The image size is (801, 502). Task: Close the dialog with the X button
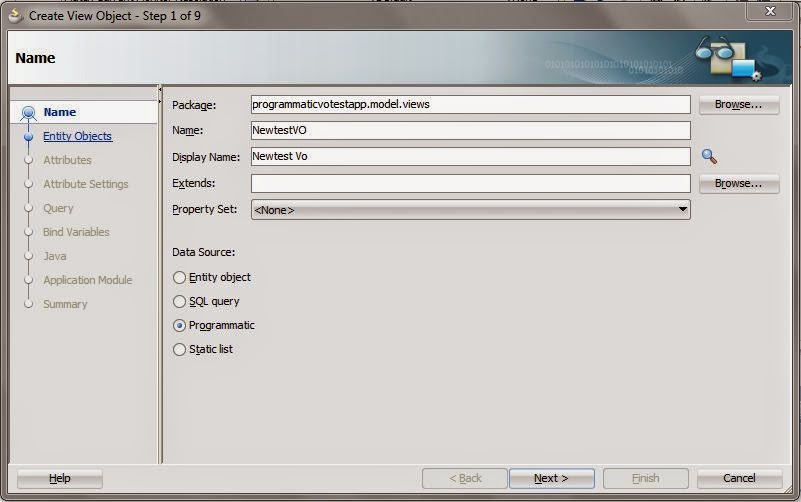click(770, 11)
